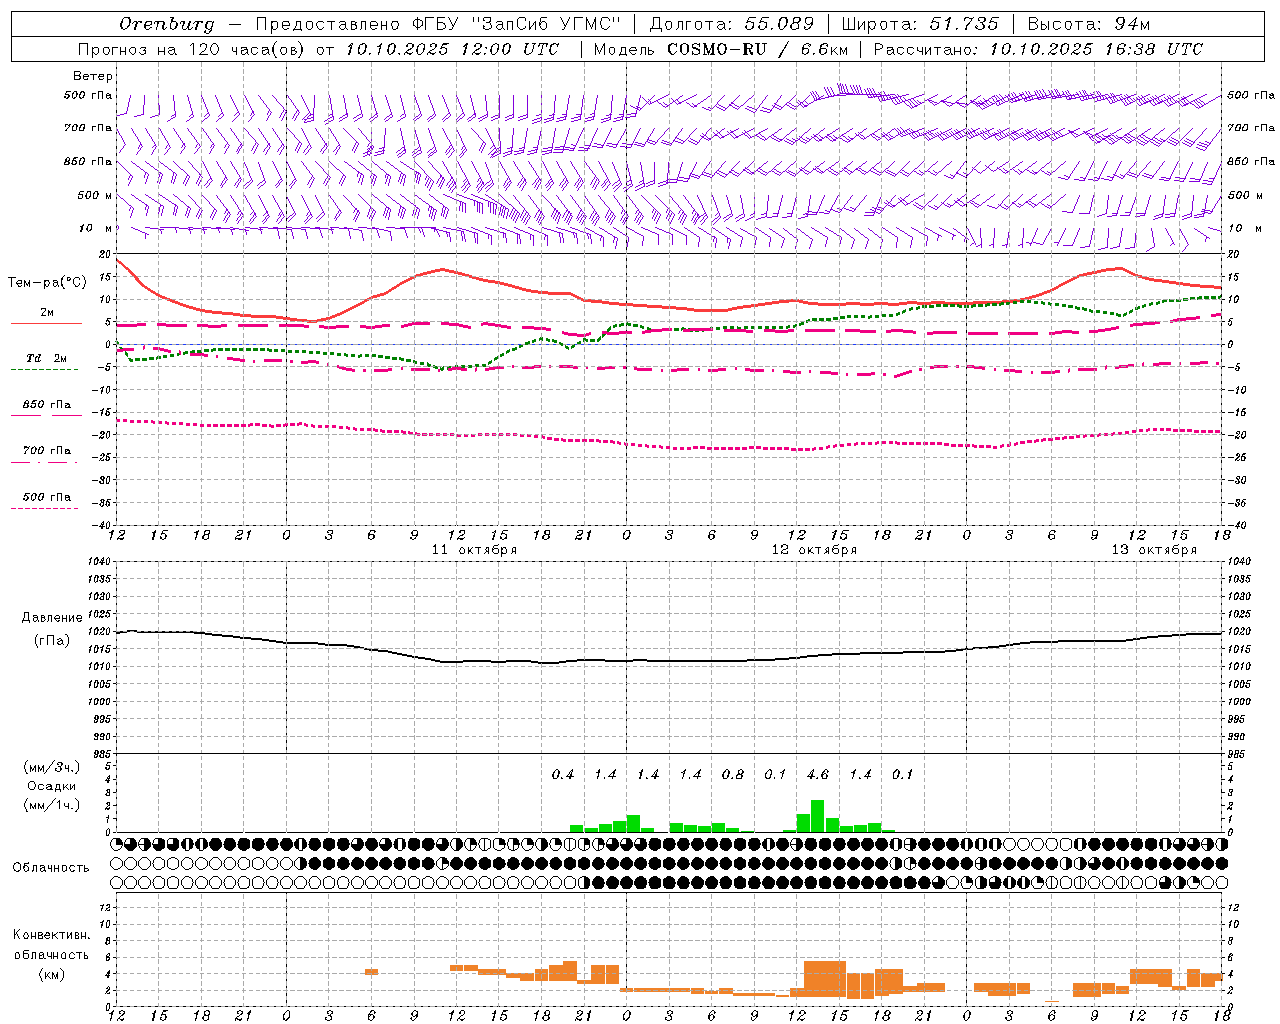Click the "Долгота: 55.089" longitude value
The width and height of the screenshot is (1280, 1024).
(x=732, y=24)
